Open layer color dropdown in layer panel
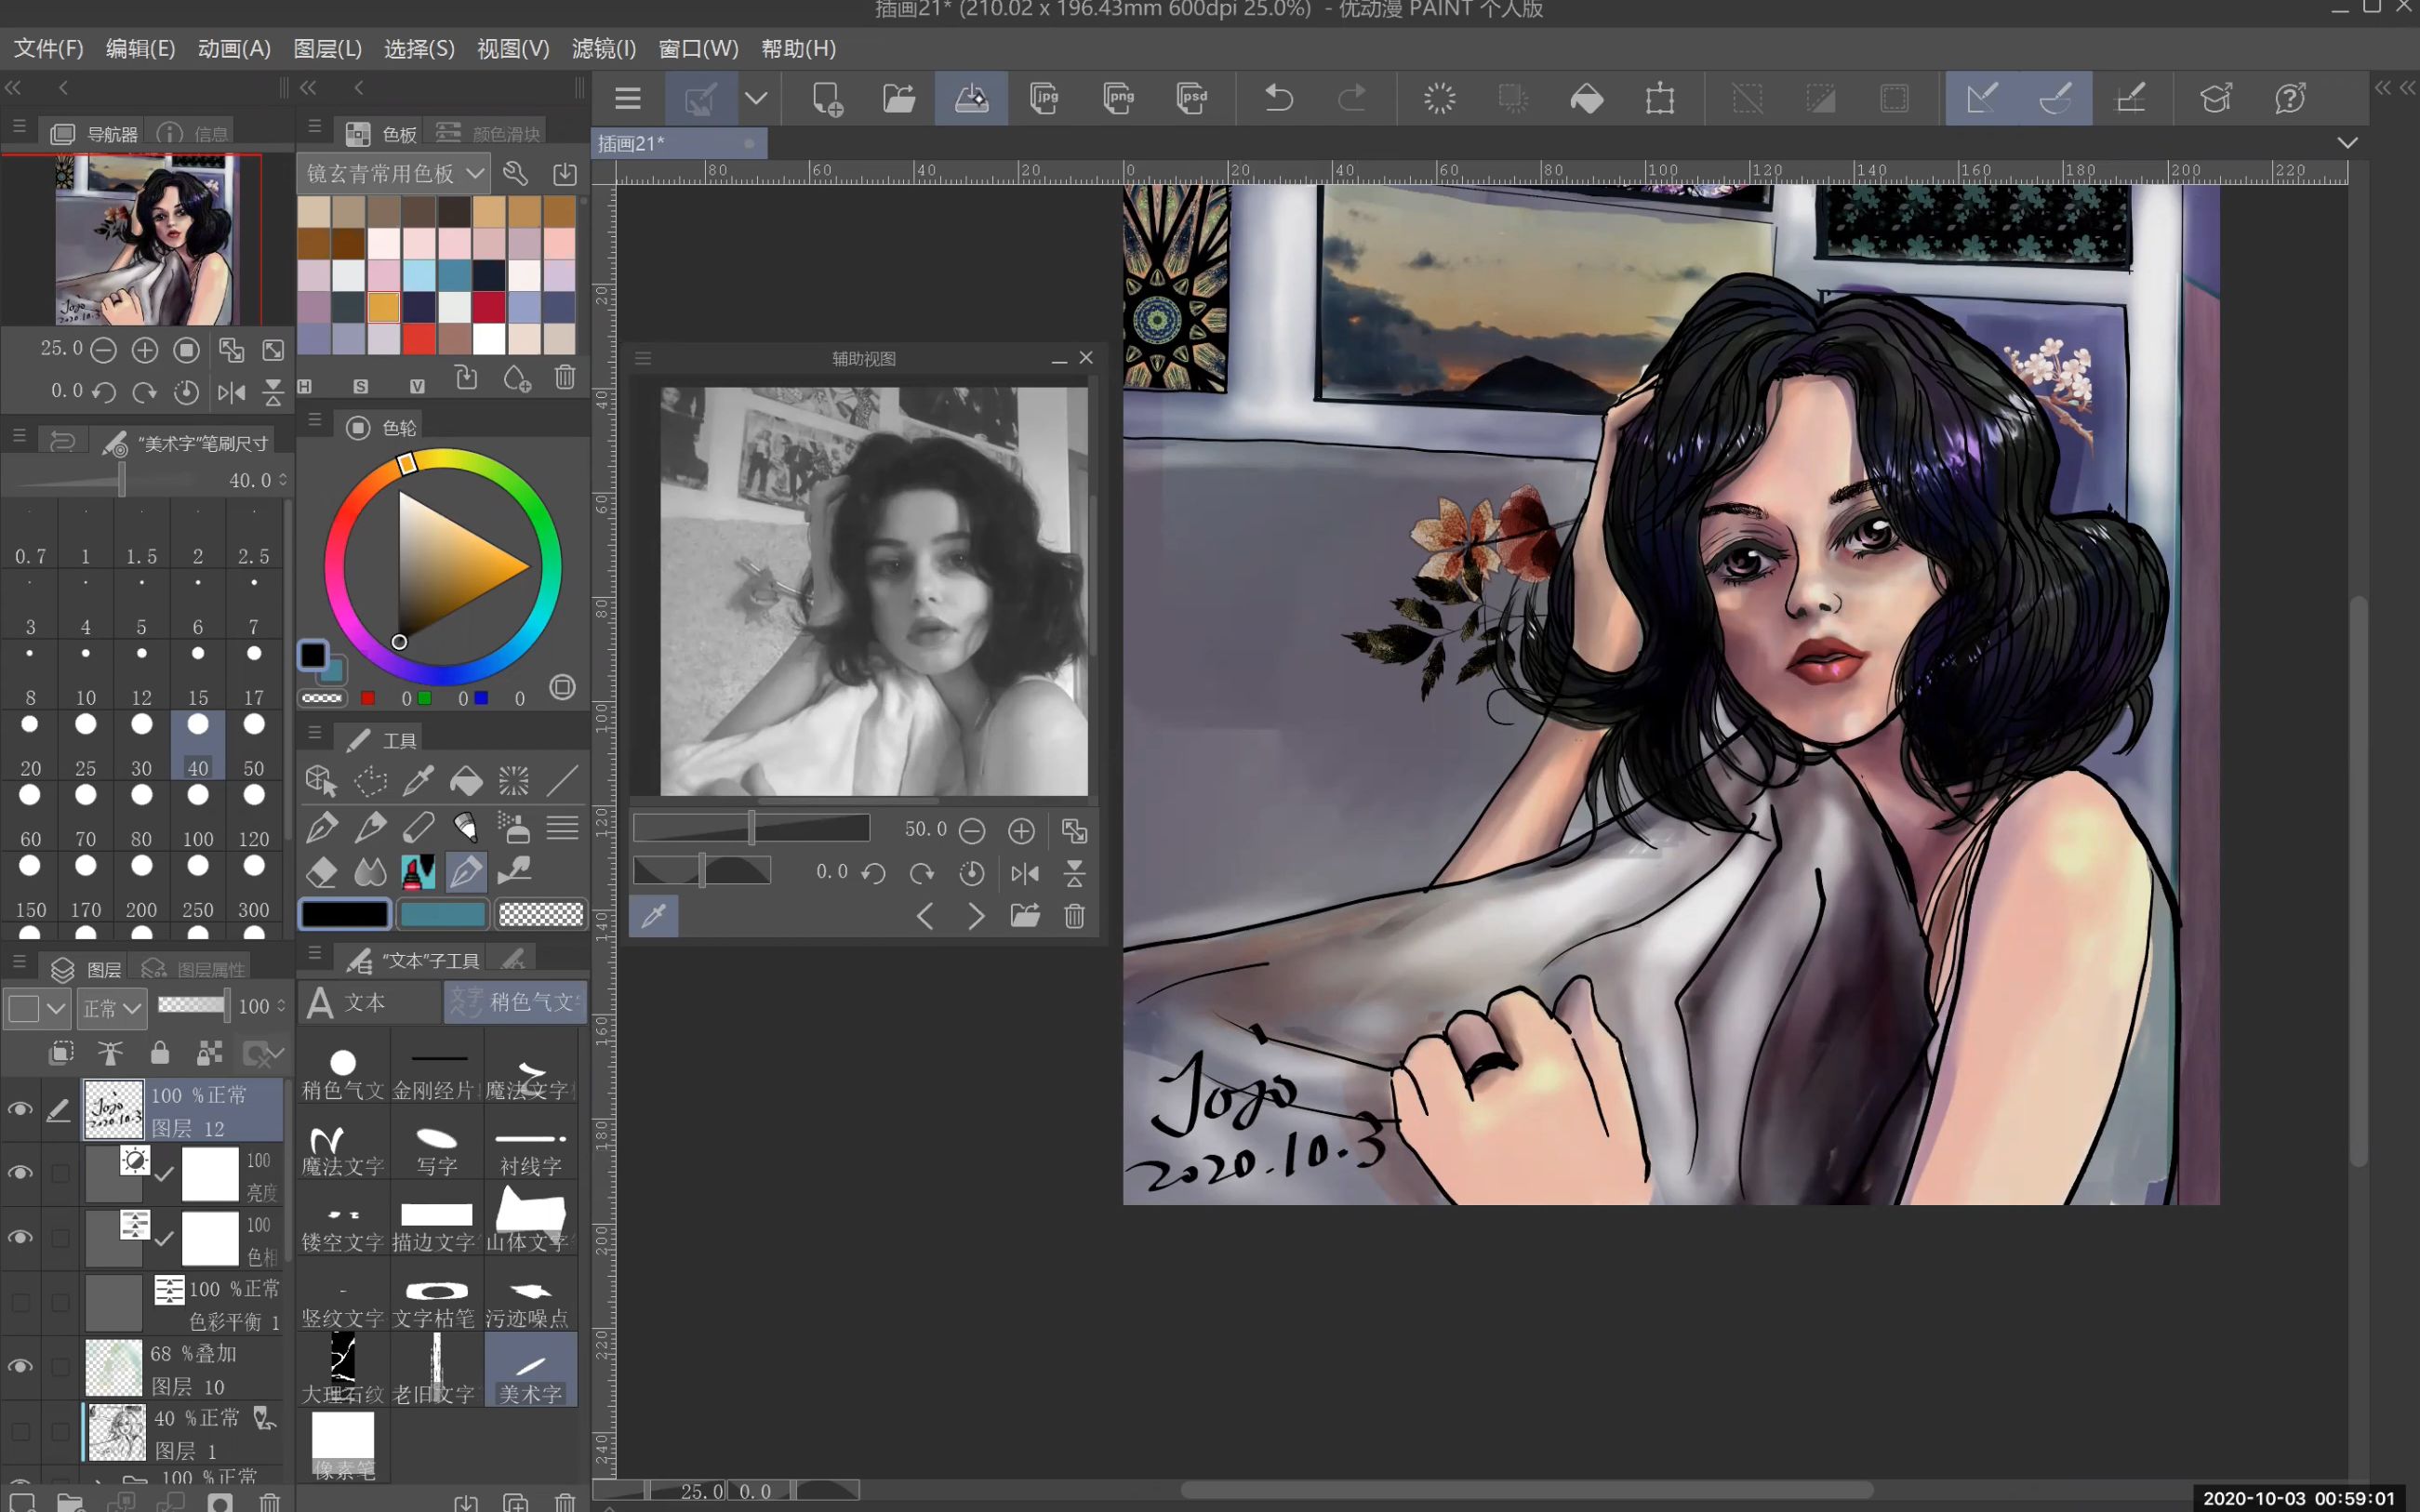The image size is (2420, 1512). tap(37, 1008)
